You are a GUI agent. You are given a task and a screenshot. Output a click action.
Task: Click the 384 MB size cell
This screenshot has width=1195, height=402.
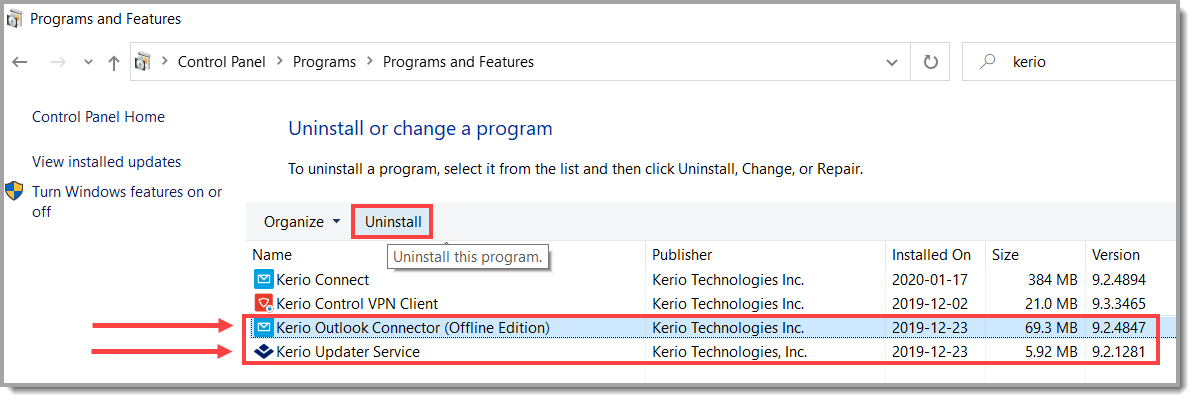click(1055, 280)
